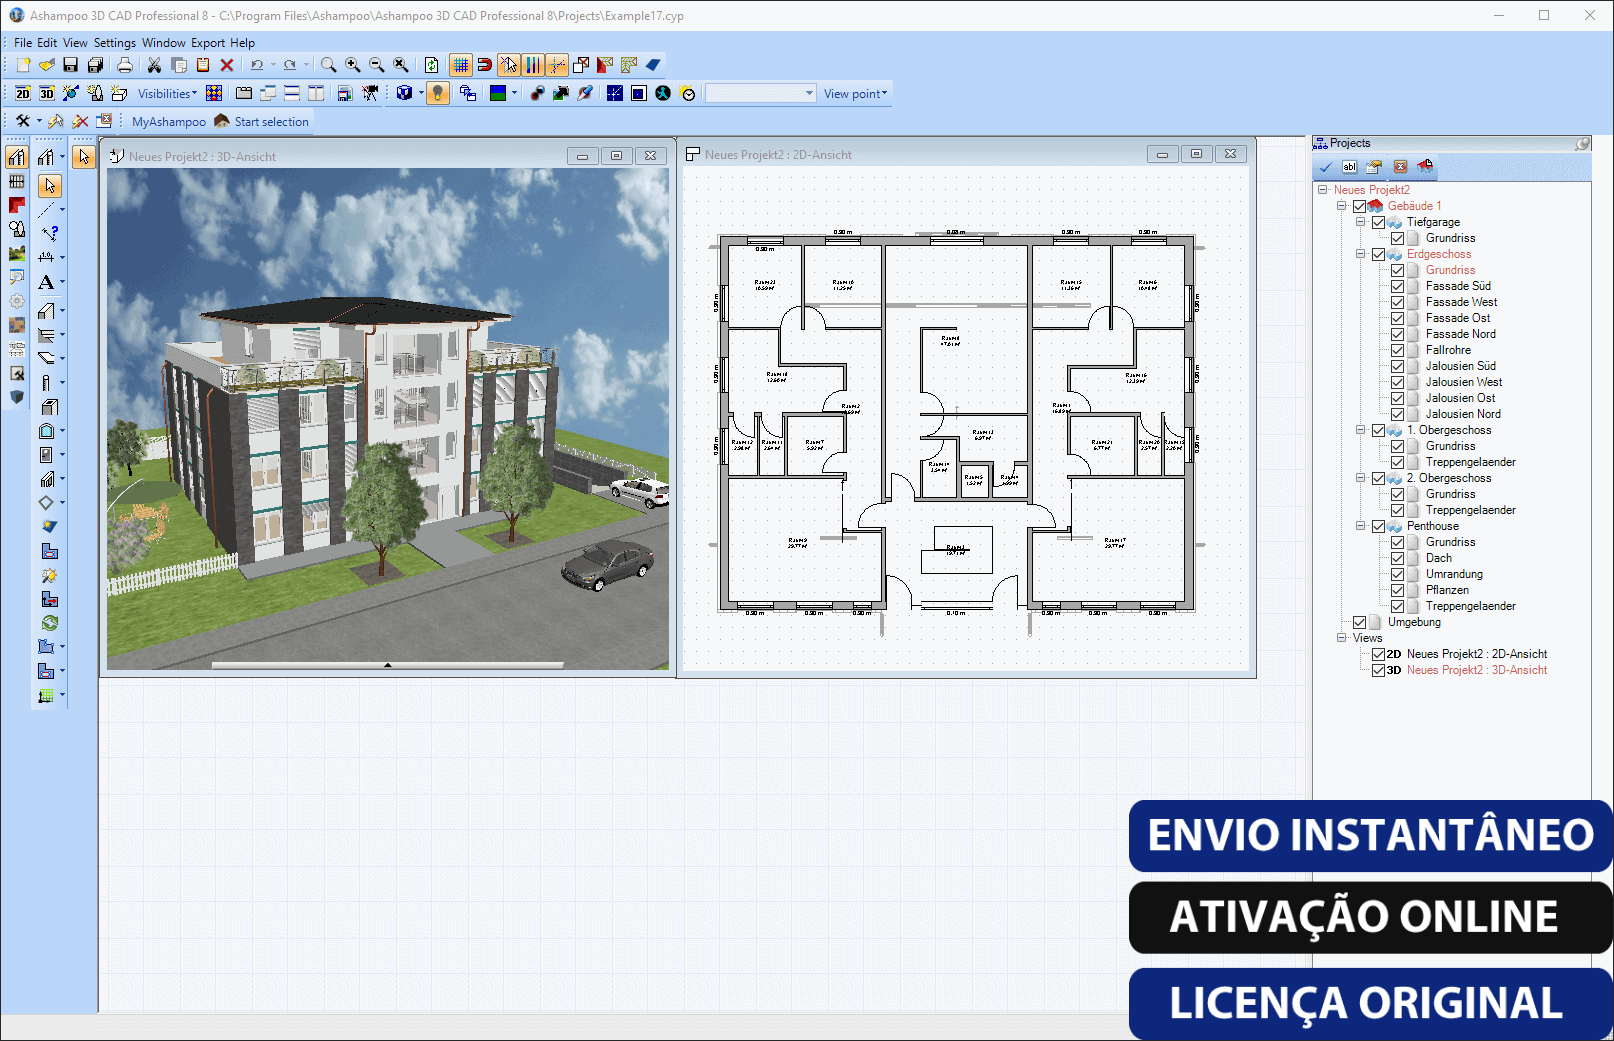Open the Help menu
Screen dimensions: 1614x1041
tap(242, 43)
